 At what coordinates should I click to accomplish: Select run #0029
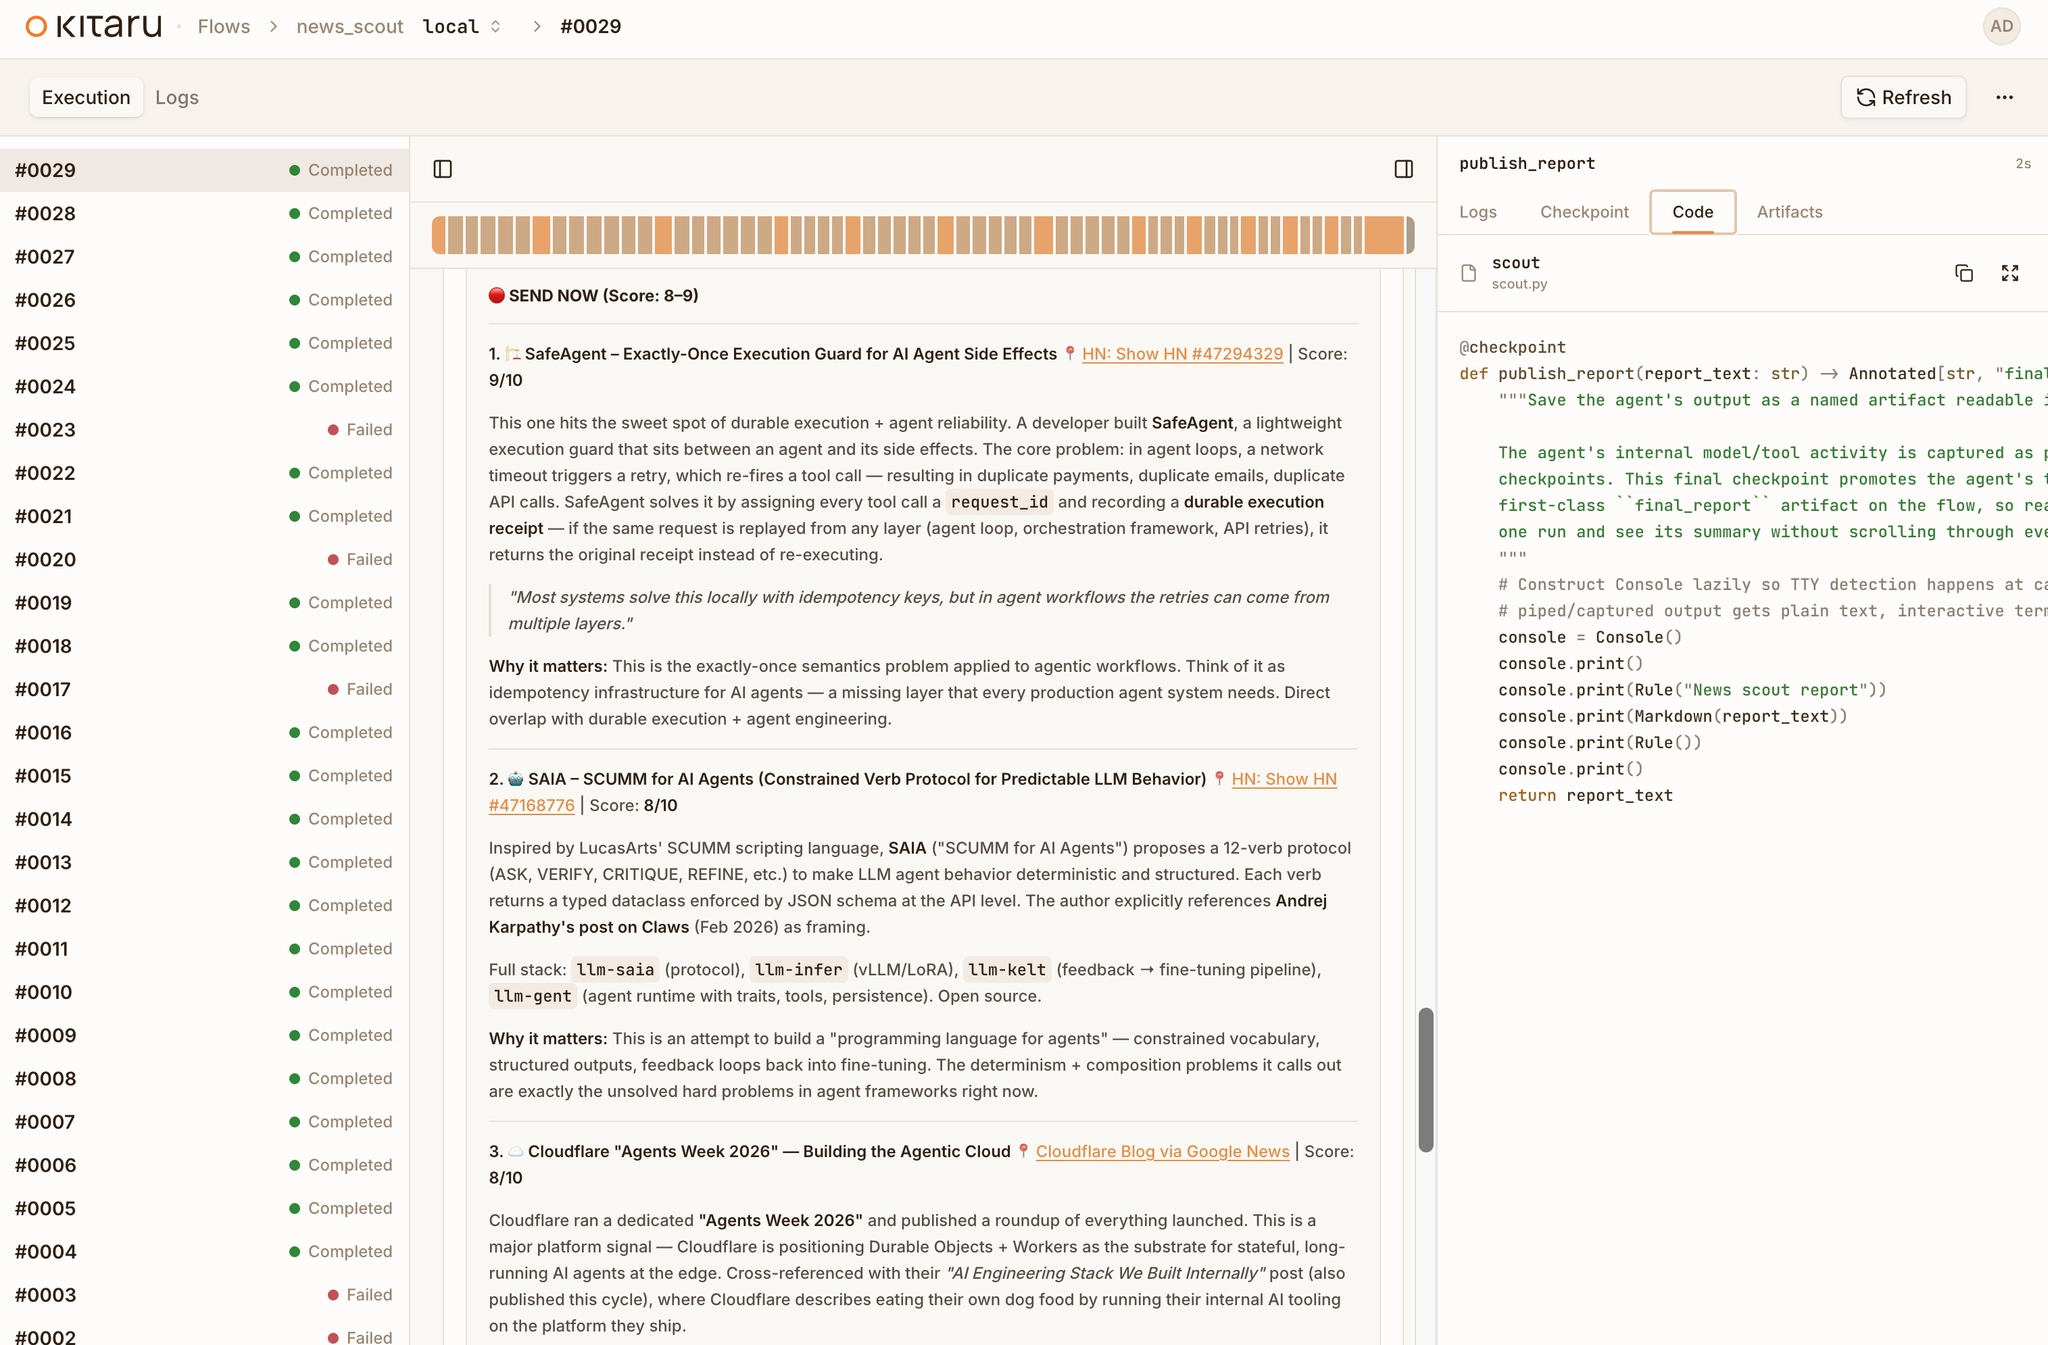click(204, 170)
